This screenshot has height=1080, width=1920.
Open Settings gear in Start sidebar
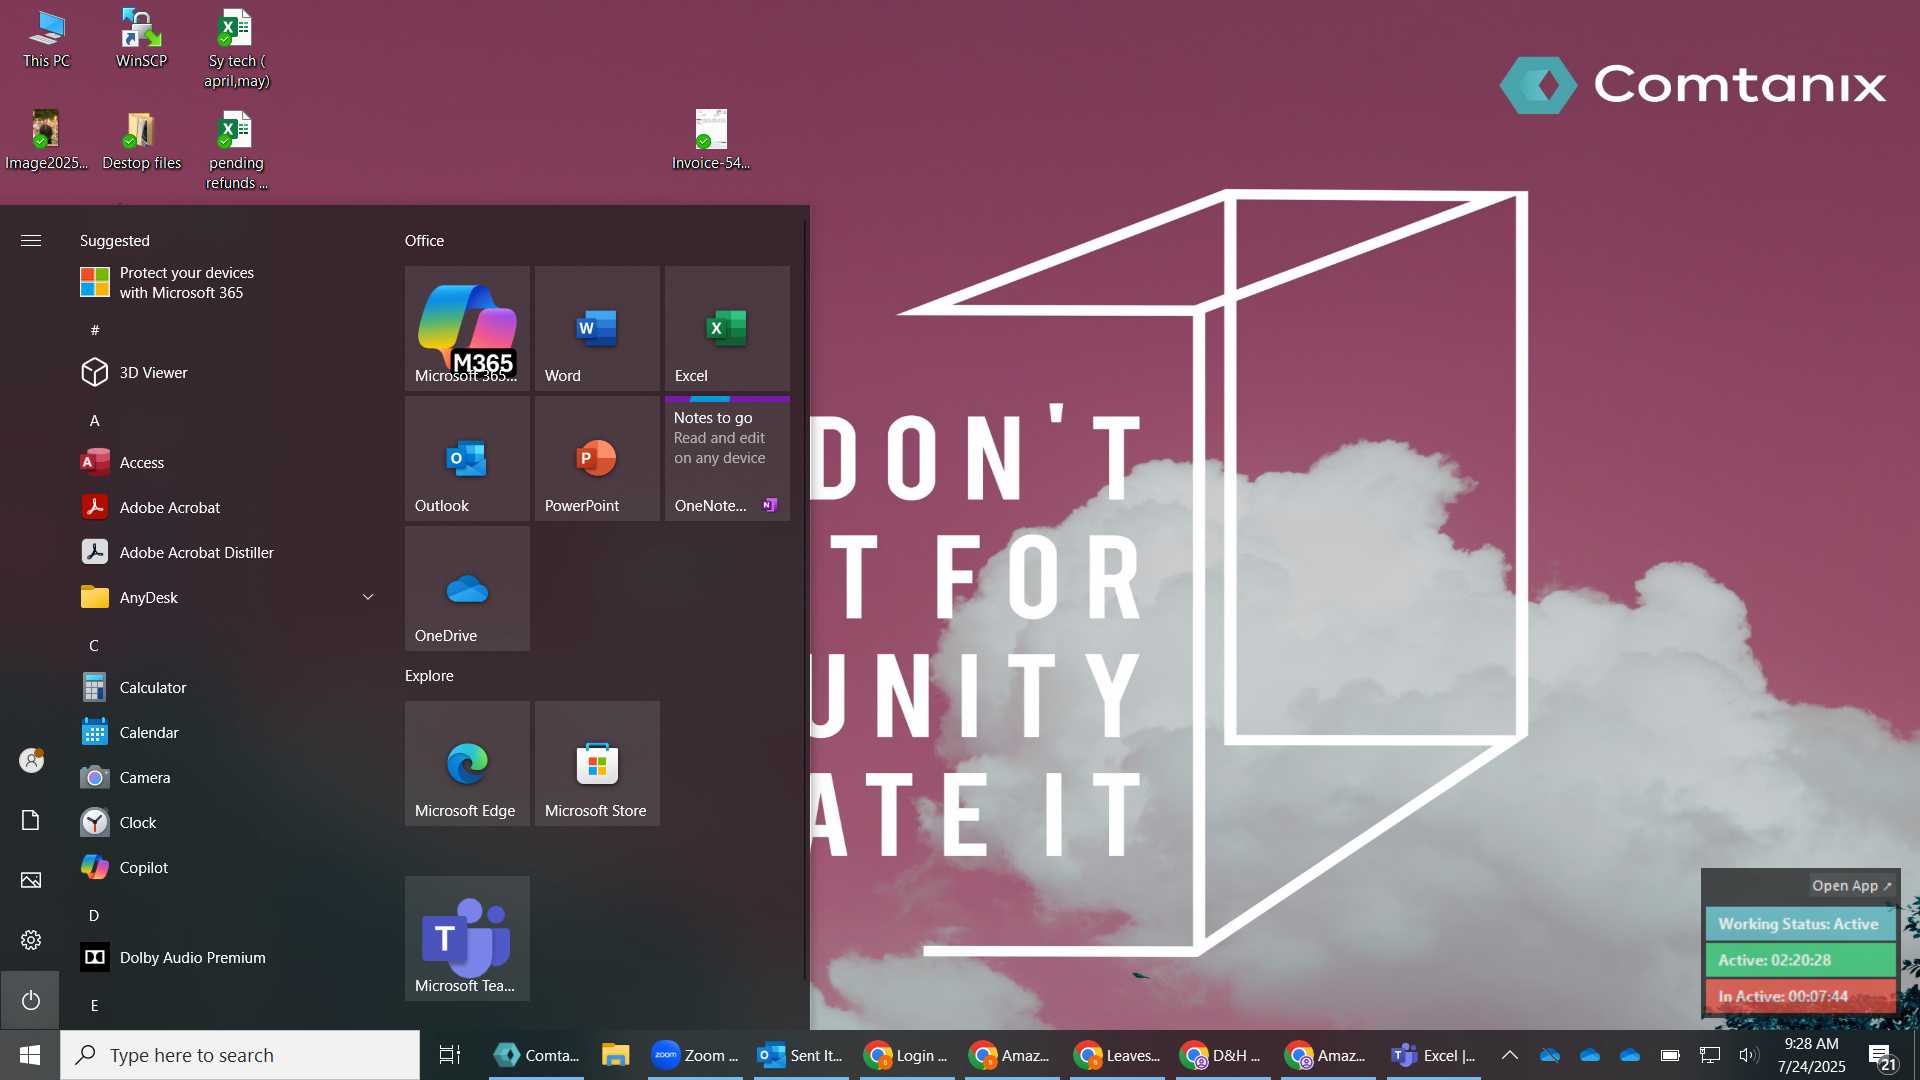click(x=30, y=940)
